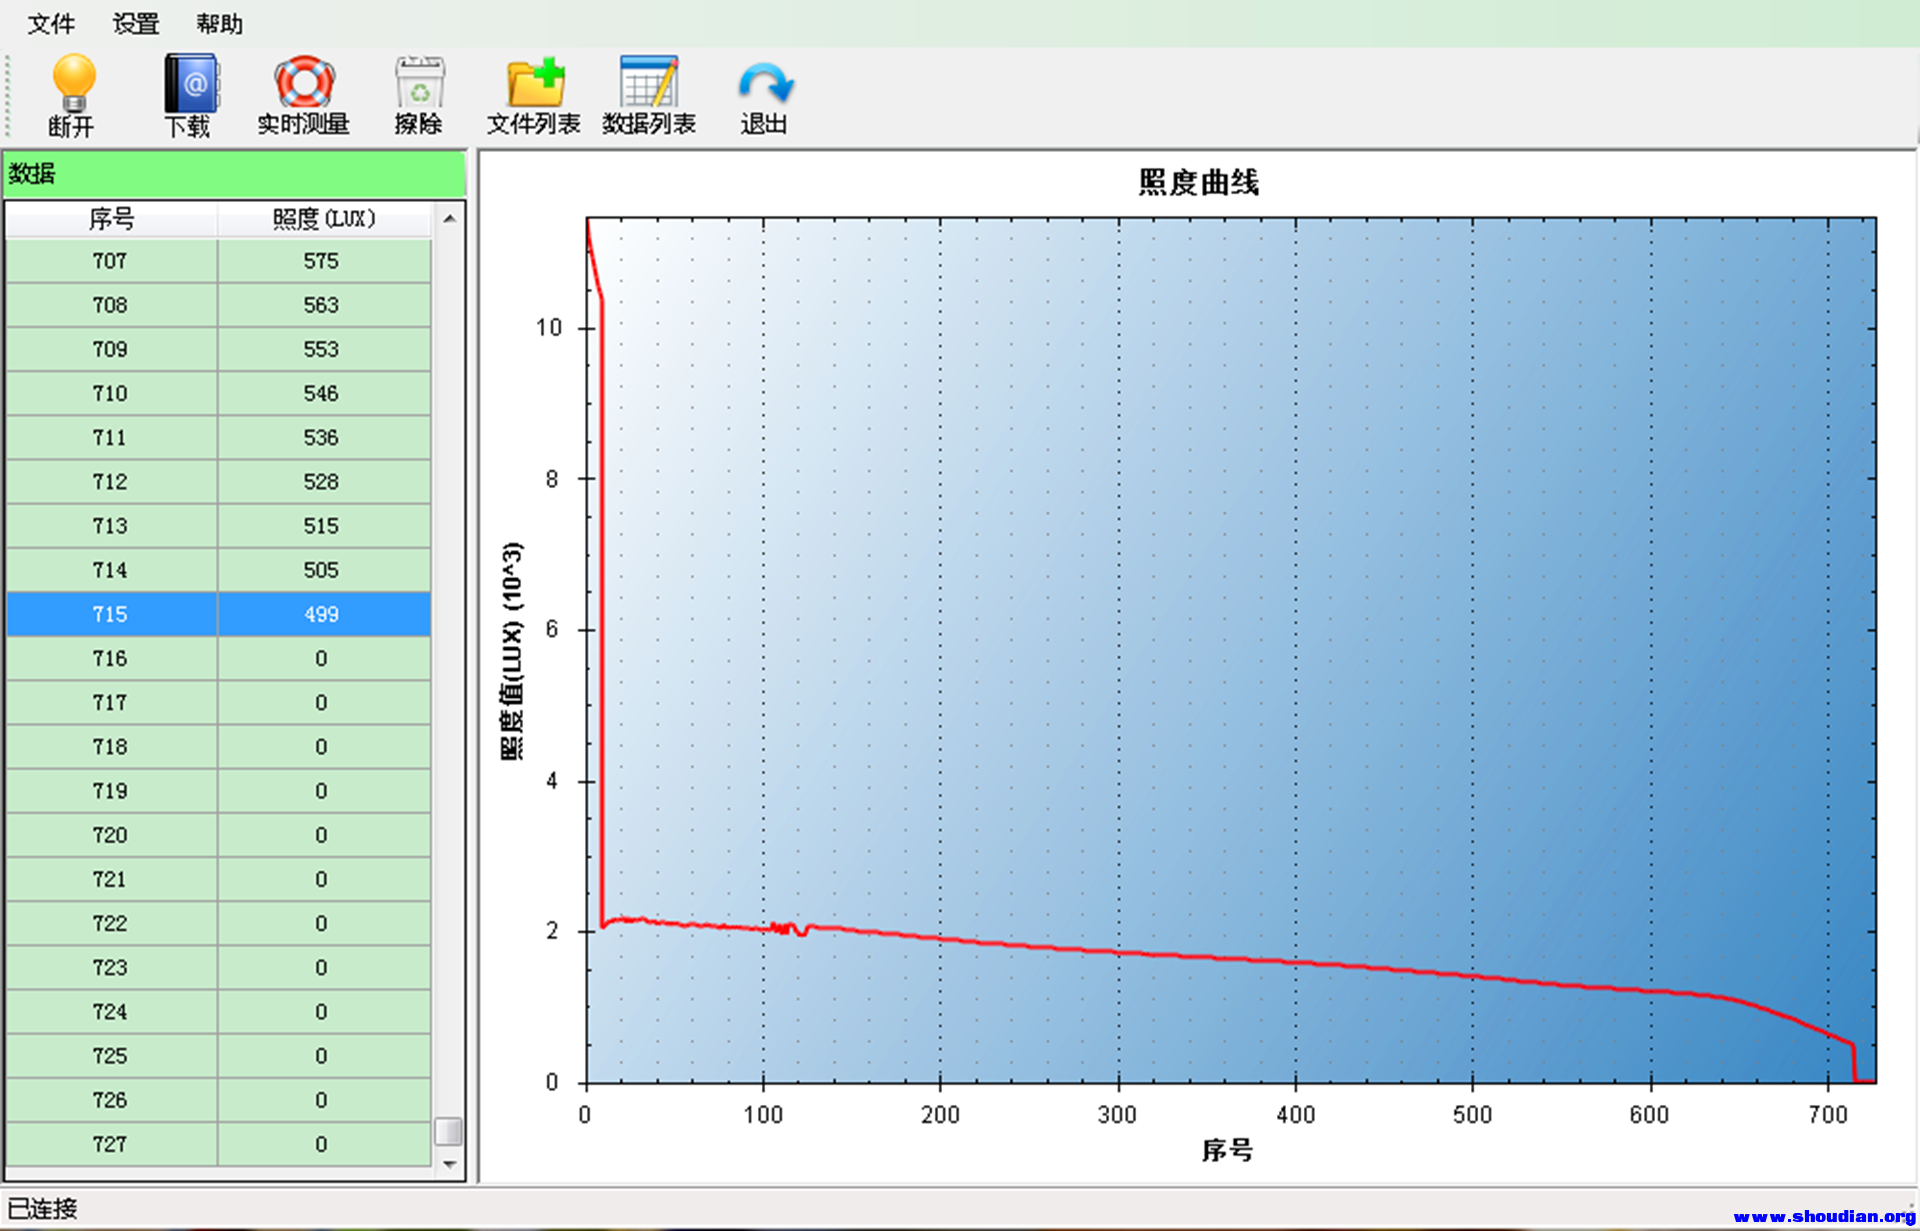Click the lux value 536
The height and width of the screenshot is (1231, 1920).
point(321,437)
